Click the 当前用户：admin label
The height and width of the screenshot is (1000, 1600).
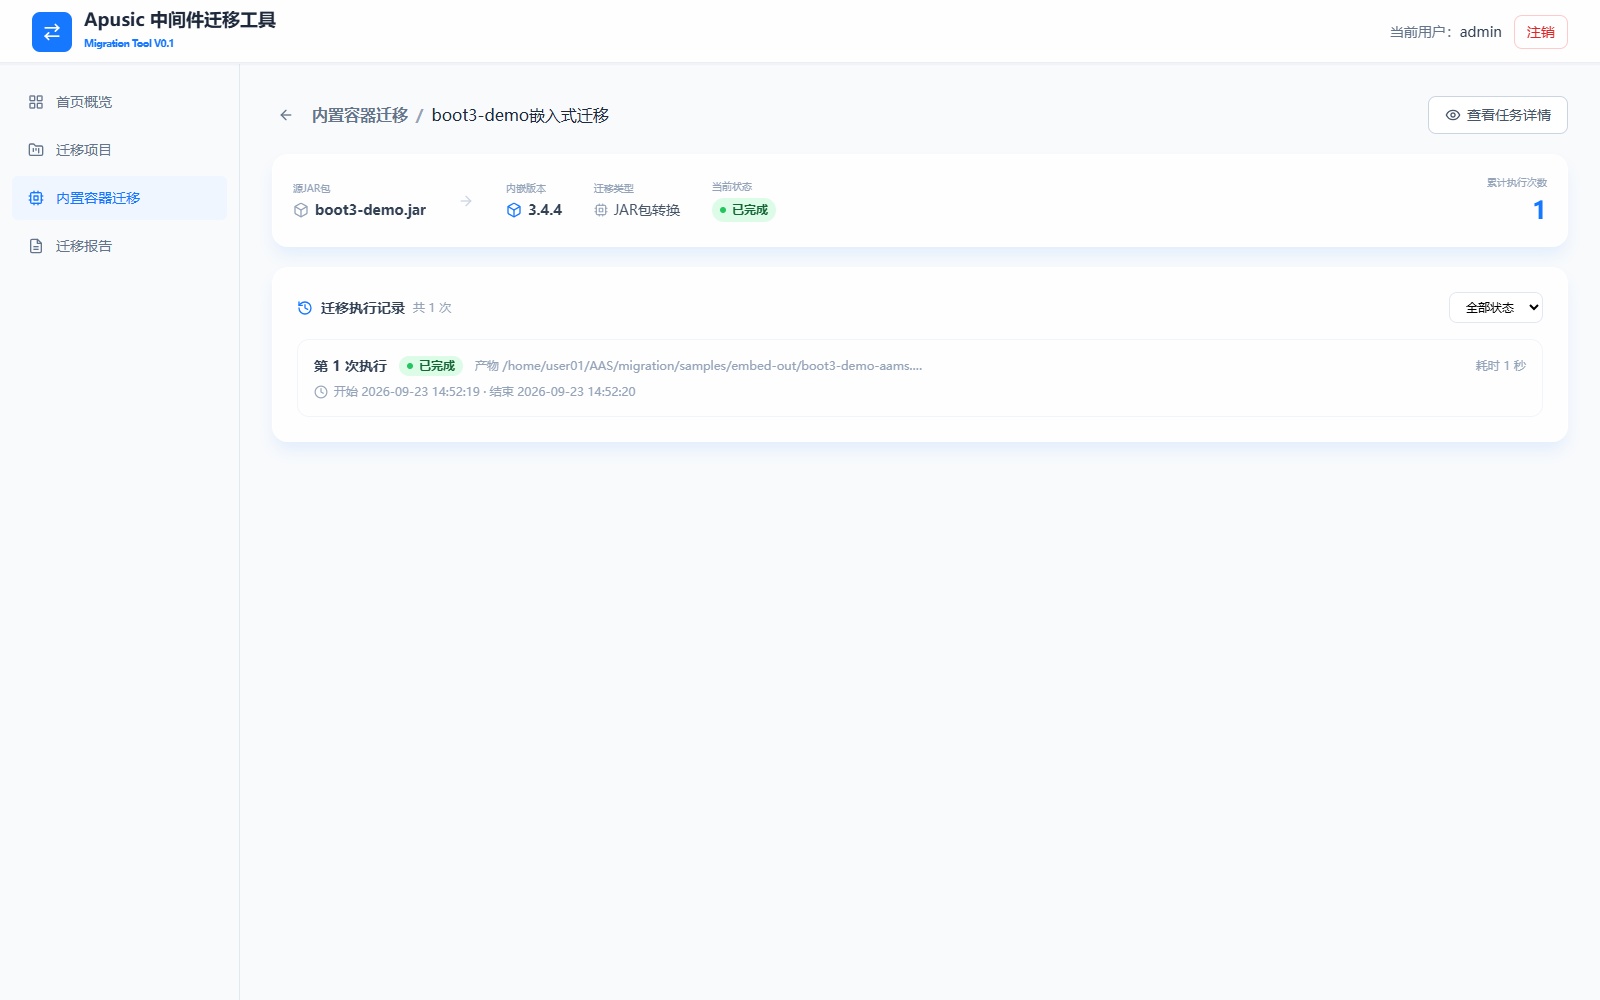(1446, 32)
